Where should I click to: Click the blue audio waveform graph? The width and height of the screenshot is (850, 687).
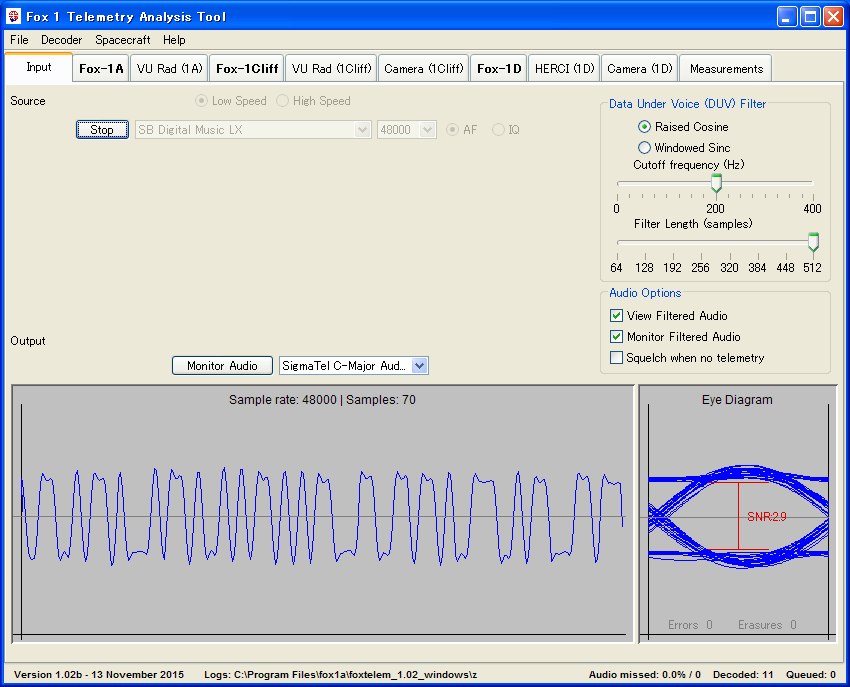point(323,514)
